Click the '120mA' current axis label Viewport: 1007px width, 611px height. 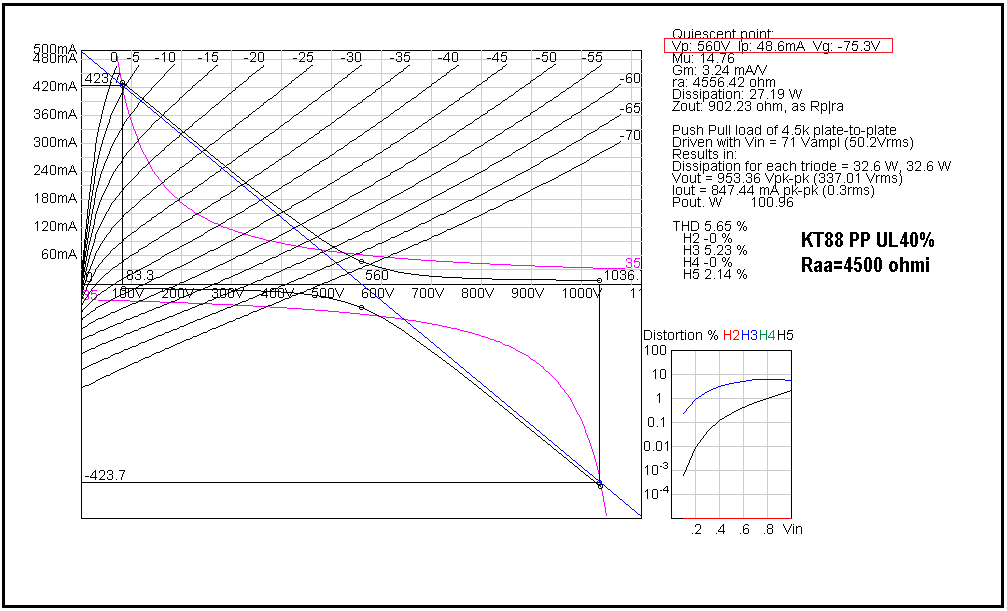tap(56, 227)
